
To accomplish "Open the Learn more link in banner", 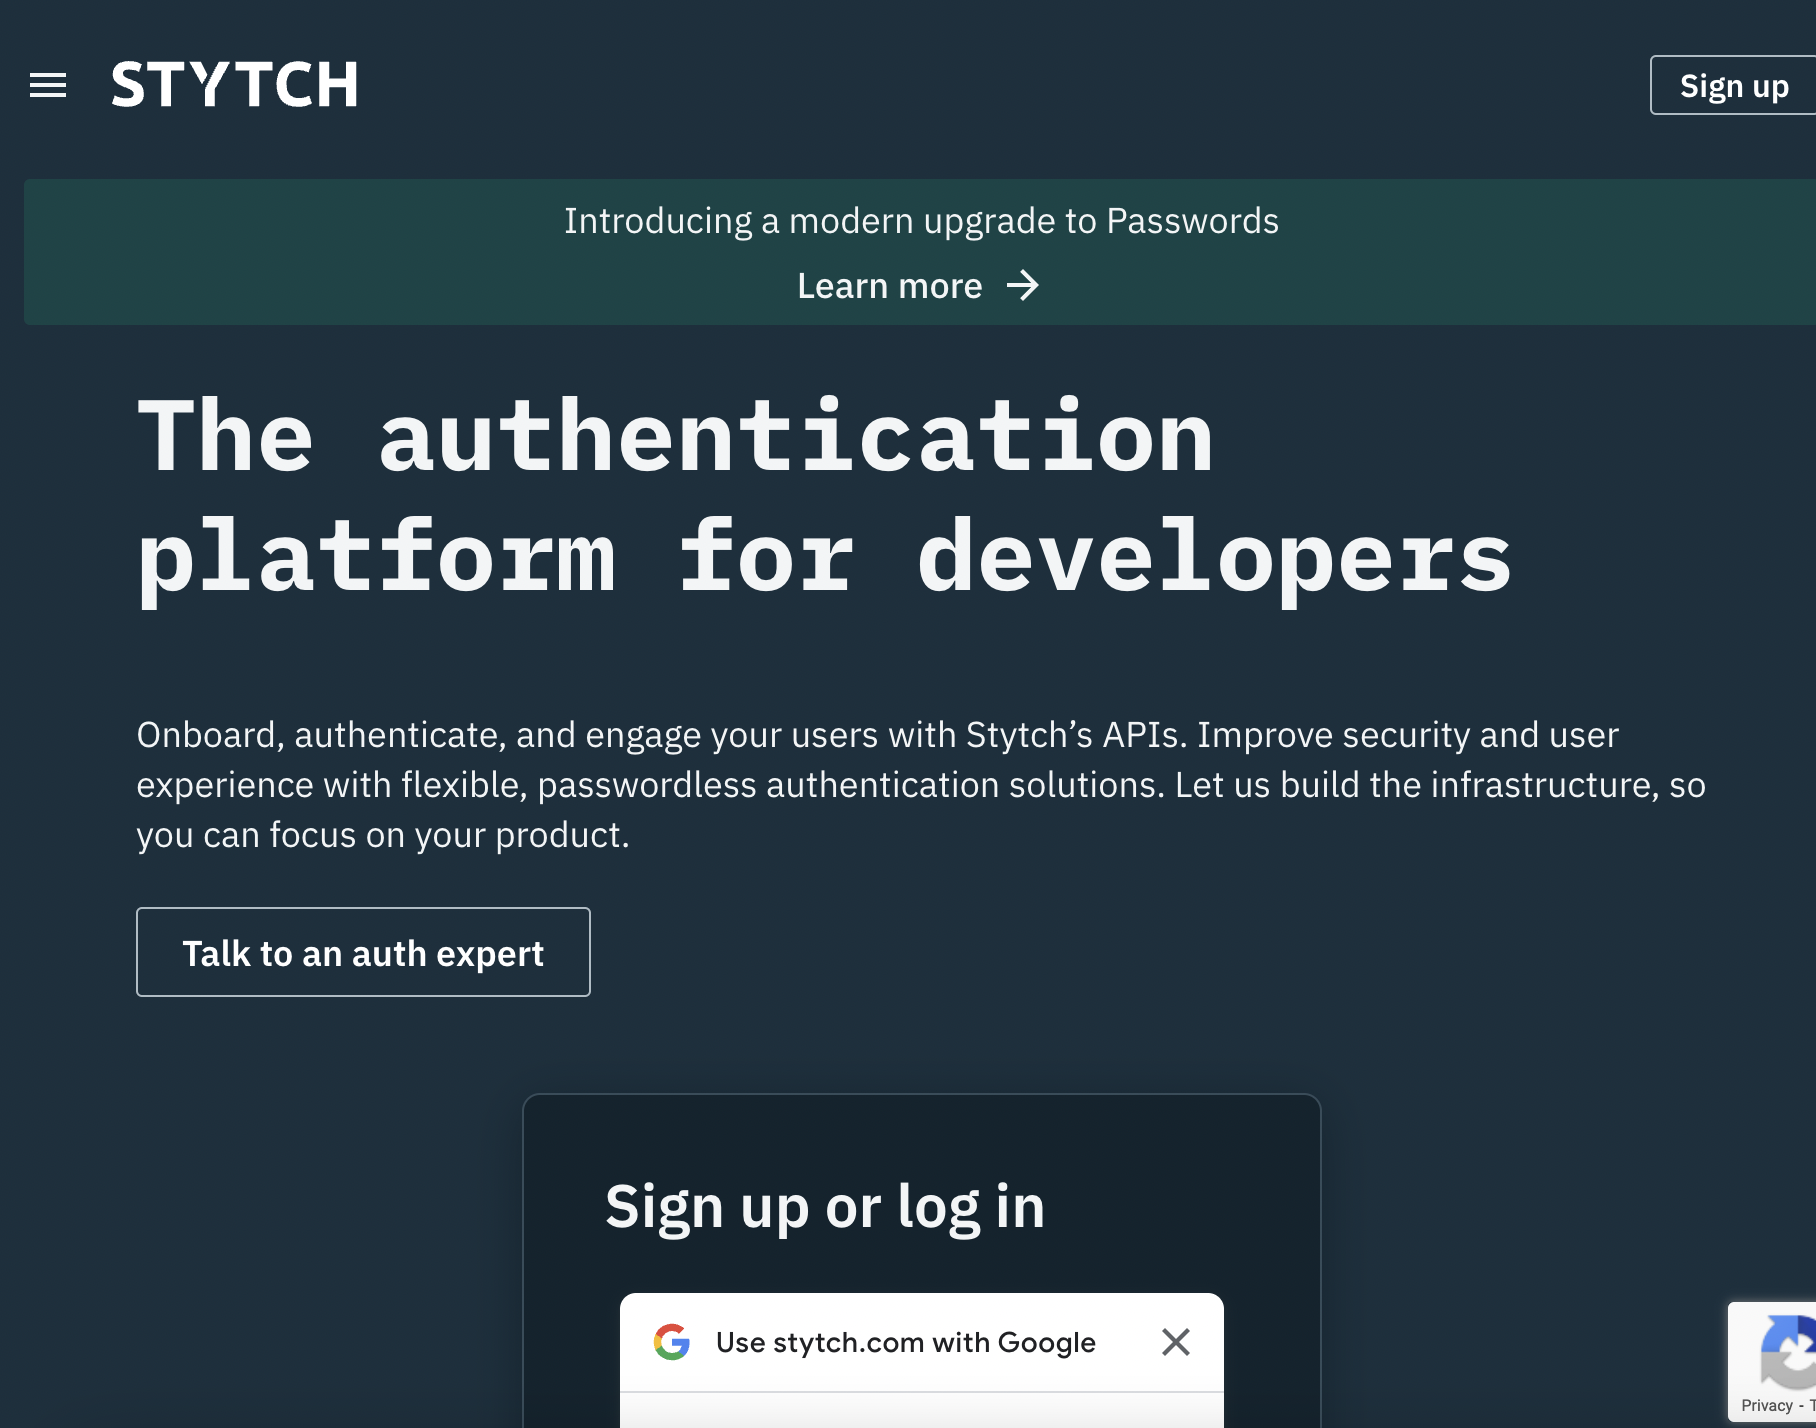I will click(x=918, y=286).
